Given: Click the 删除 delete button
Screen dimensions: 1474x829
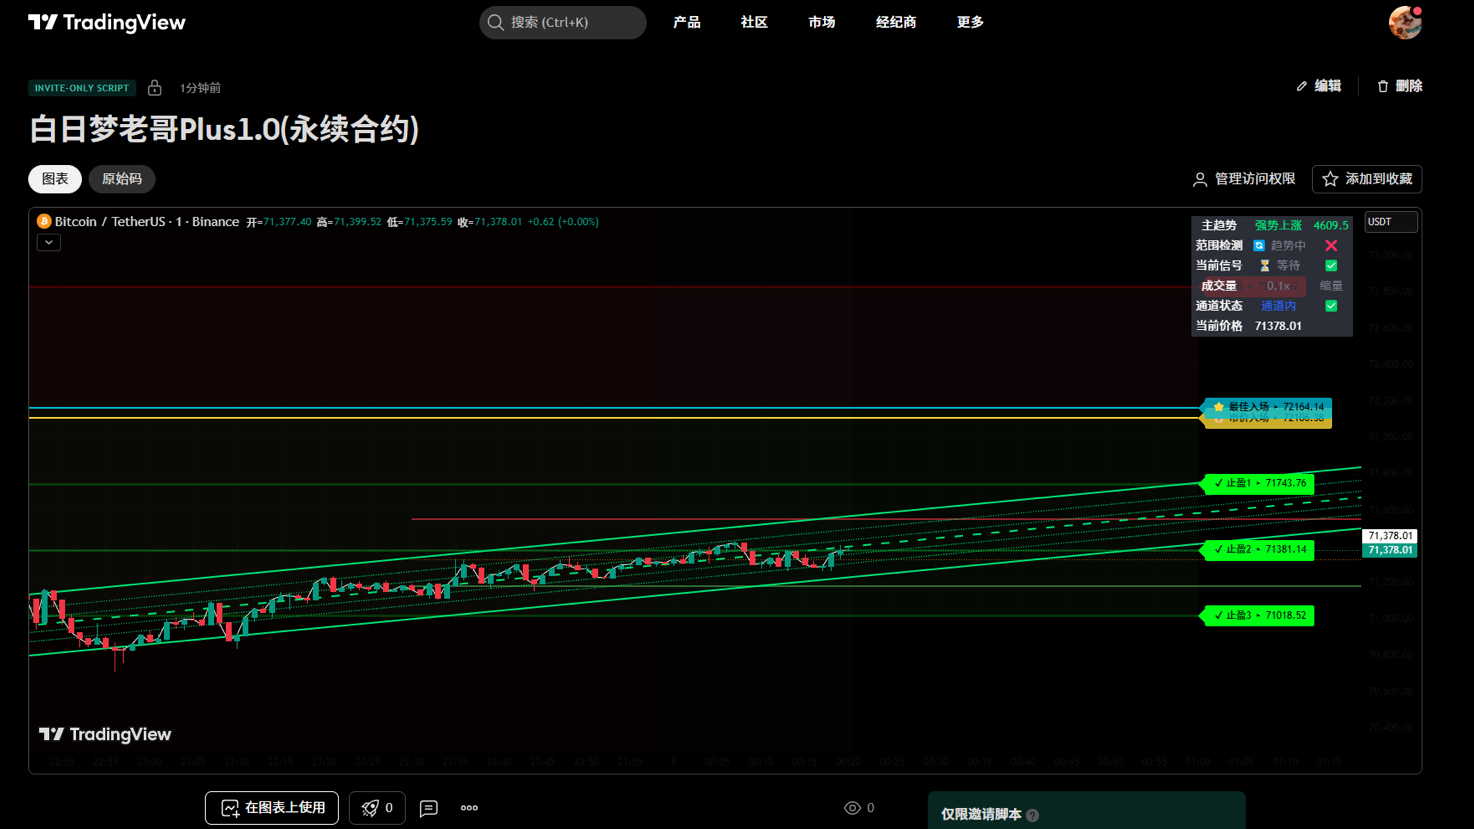Looking at the screenshot, I should (x=1399, y=86).
